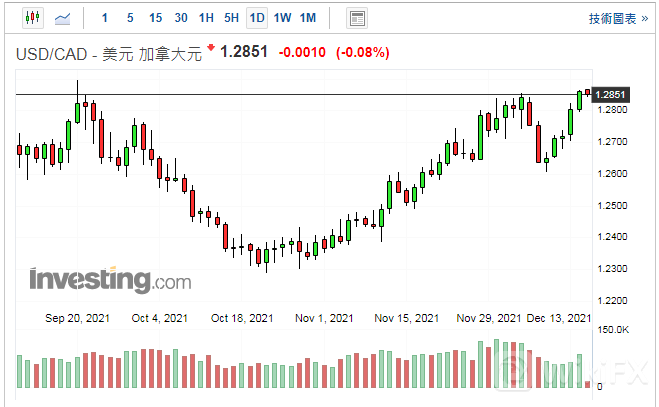Image resolution: width=659 pixels, height=407 pixels.
Task: Open the news panel icon in toolbar
Action: pos(356,18)
